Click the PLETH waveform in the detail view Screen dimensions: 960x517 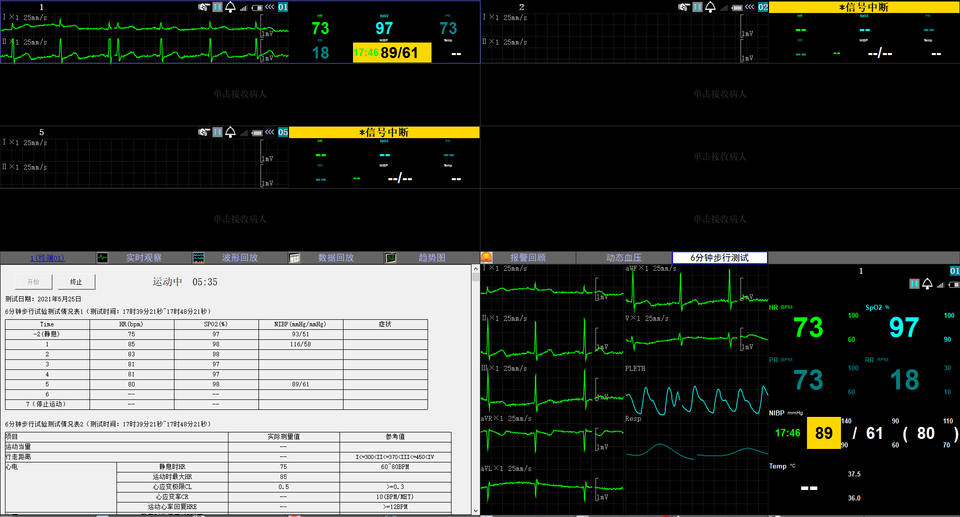pyautogui.click(x=697, y=399)
